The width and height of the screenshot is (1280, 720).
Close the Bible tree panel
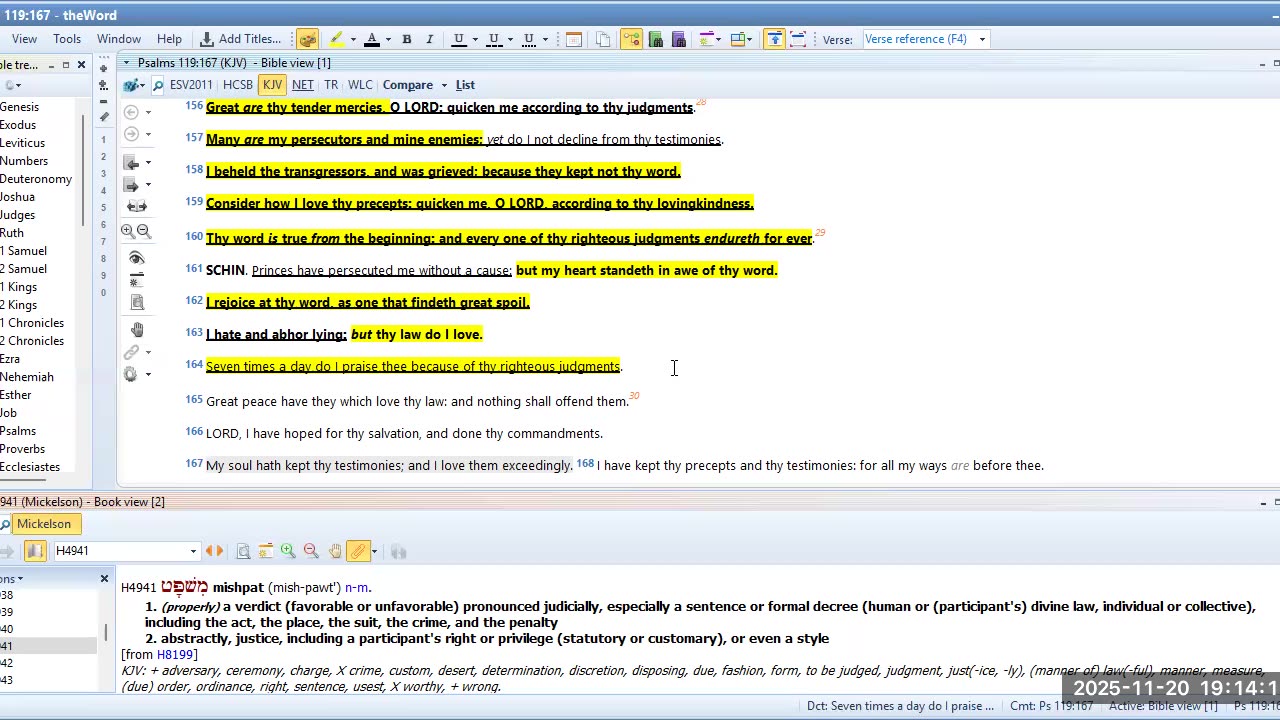(81, 65)
